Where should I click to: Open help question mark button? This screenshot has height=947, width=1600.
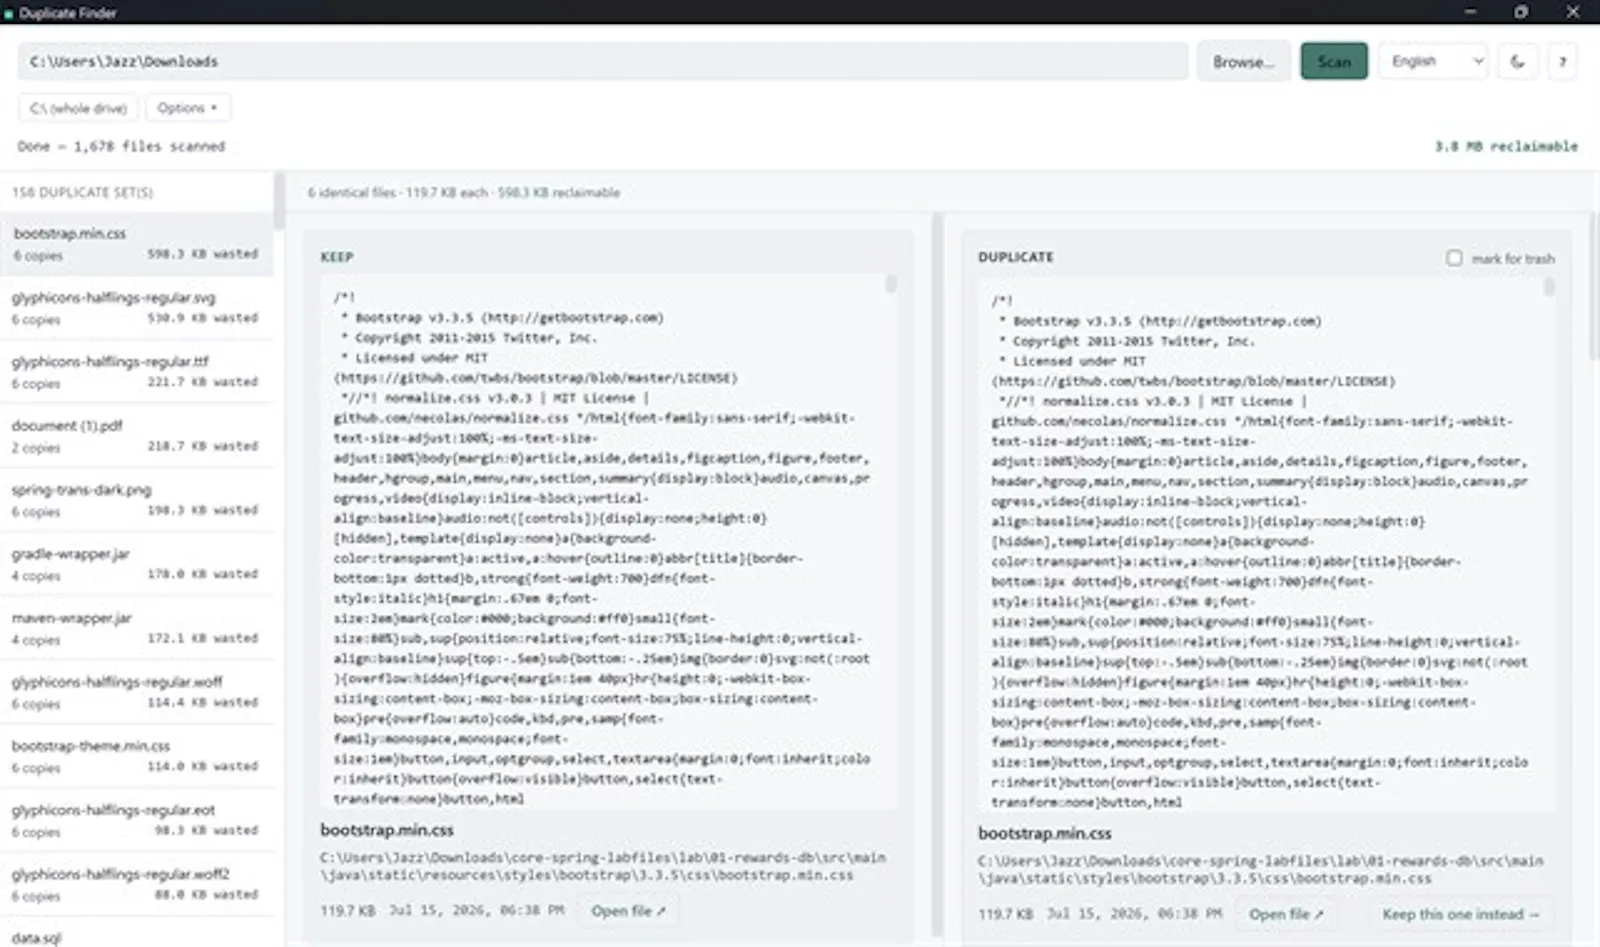tap(1562, 62)
